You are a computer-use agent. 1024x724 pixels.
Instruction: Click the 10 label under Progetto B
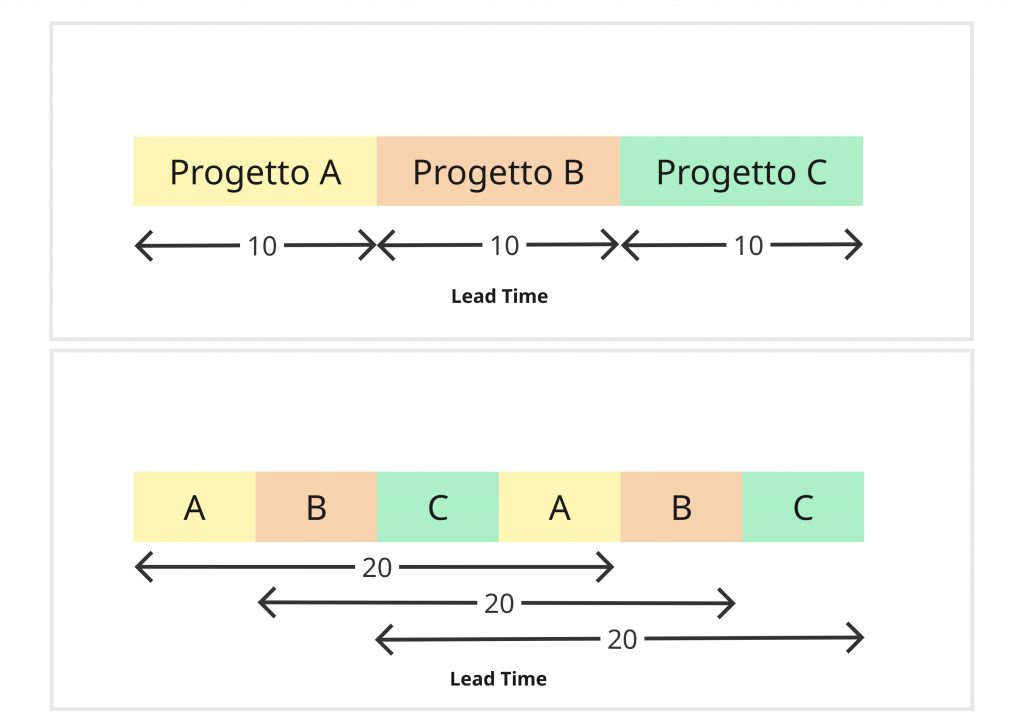coord(504,246)
